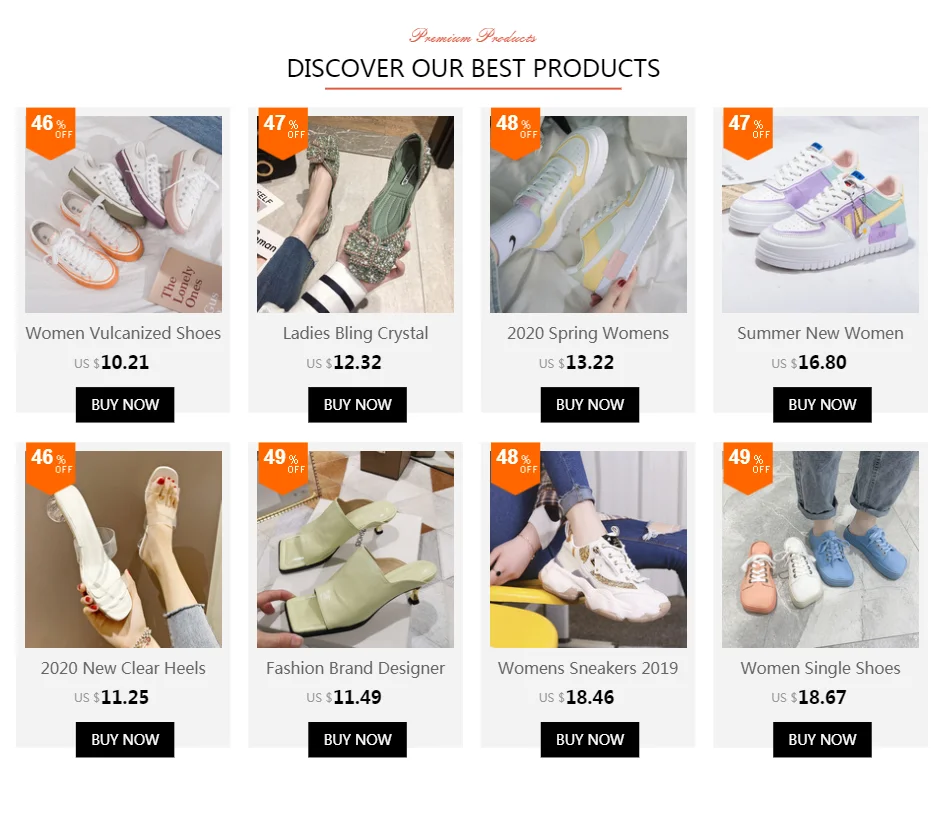Click BUY NOW for Summer New Women

coord(822,405)
